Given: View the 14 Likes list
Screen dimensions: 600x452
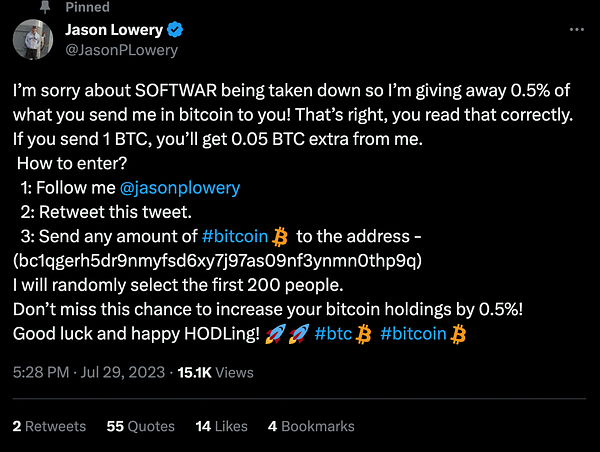Looking at the screenshot, I should pyautogui.click(x=221, y=426).
